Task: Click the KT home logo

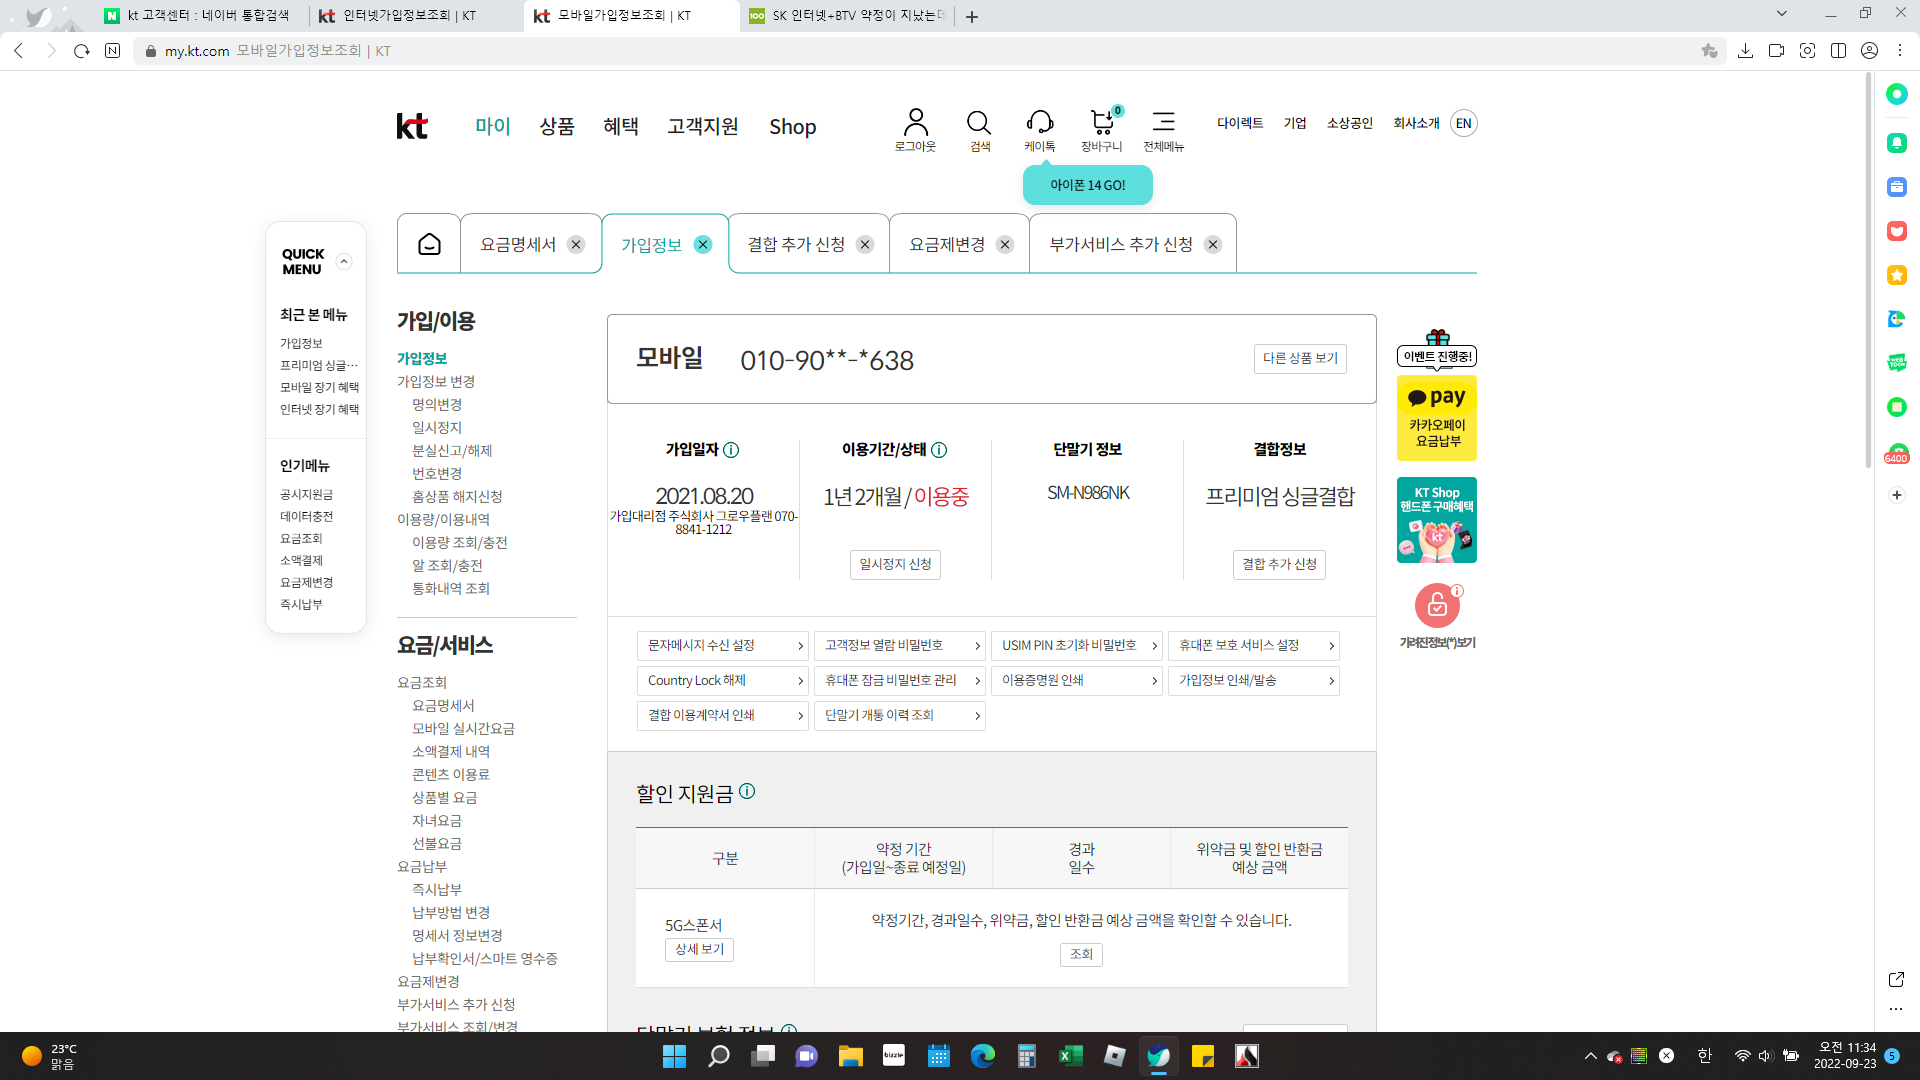Action: click(411, 126)
